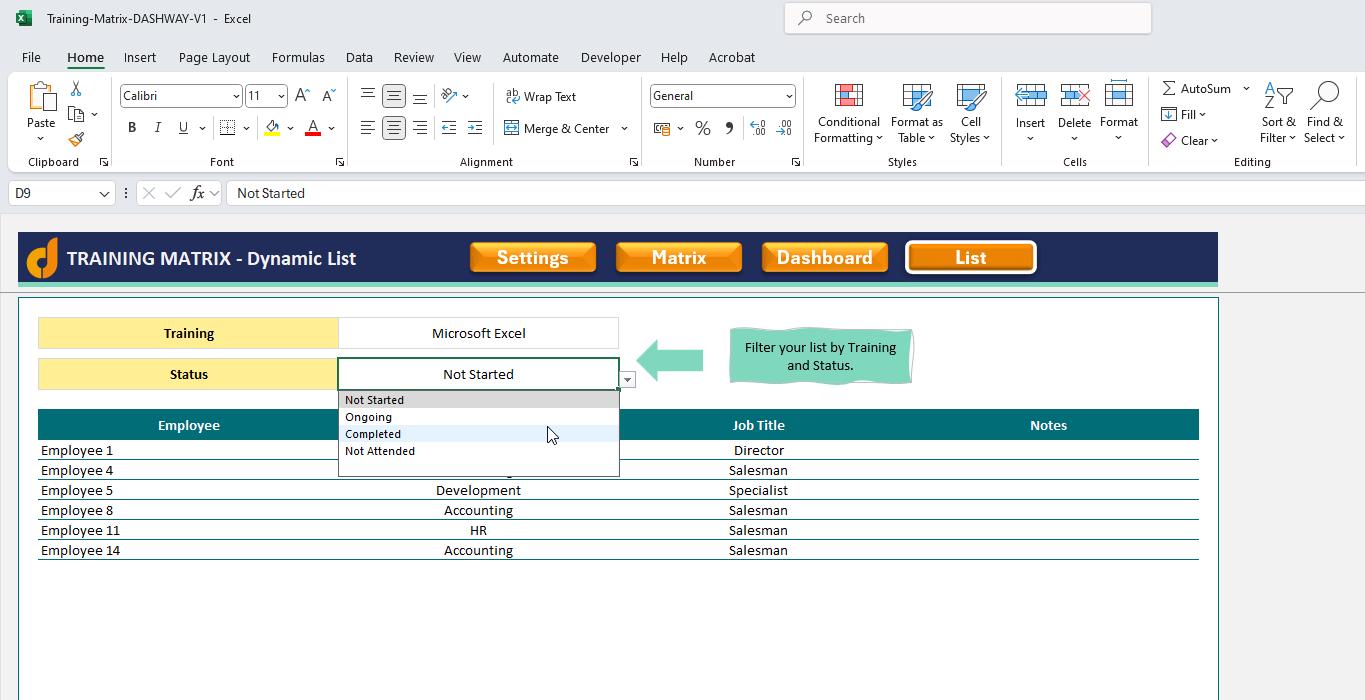Click the Format Painter icon
This screenshot has height=700, width=1365.
coord(75,140)
